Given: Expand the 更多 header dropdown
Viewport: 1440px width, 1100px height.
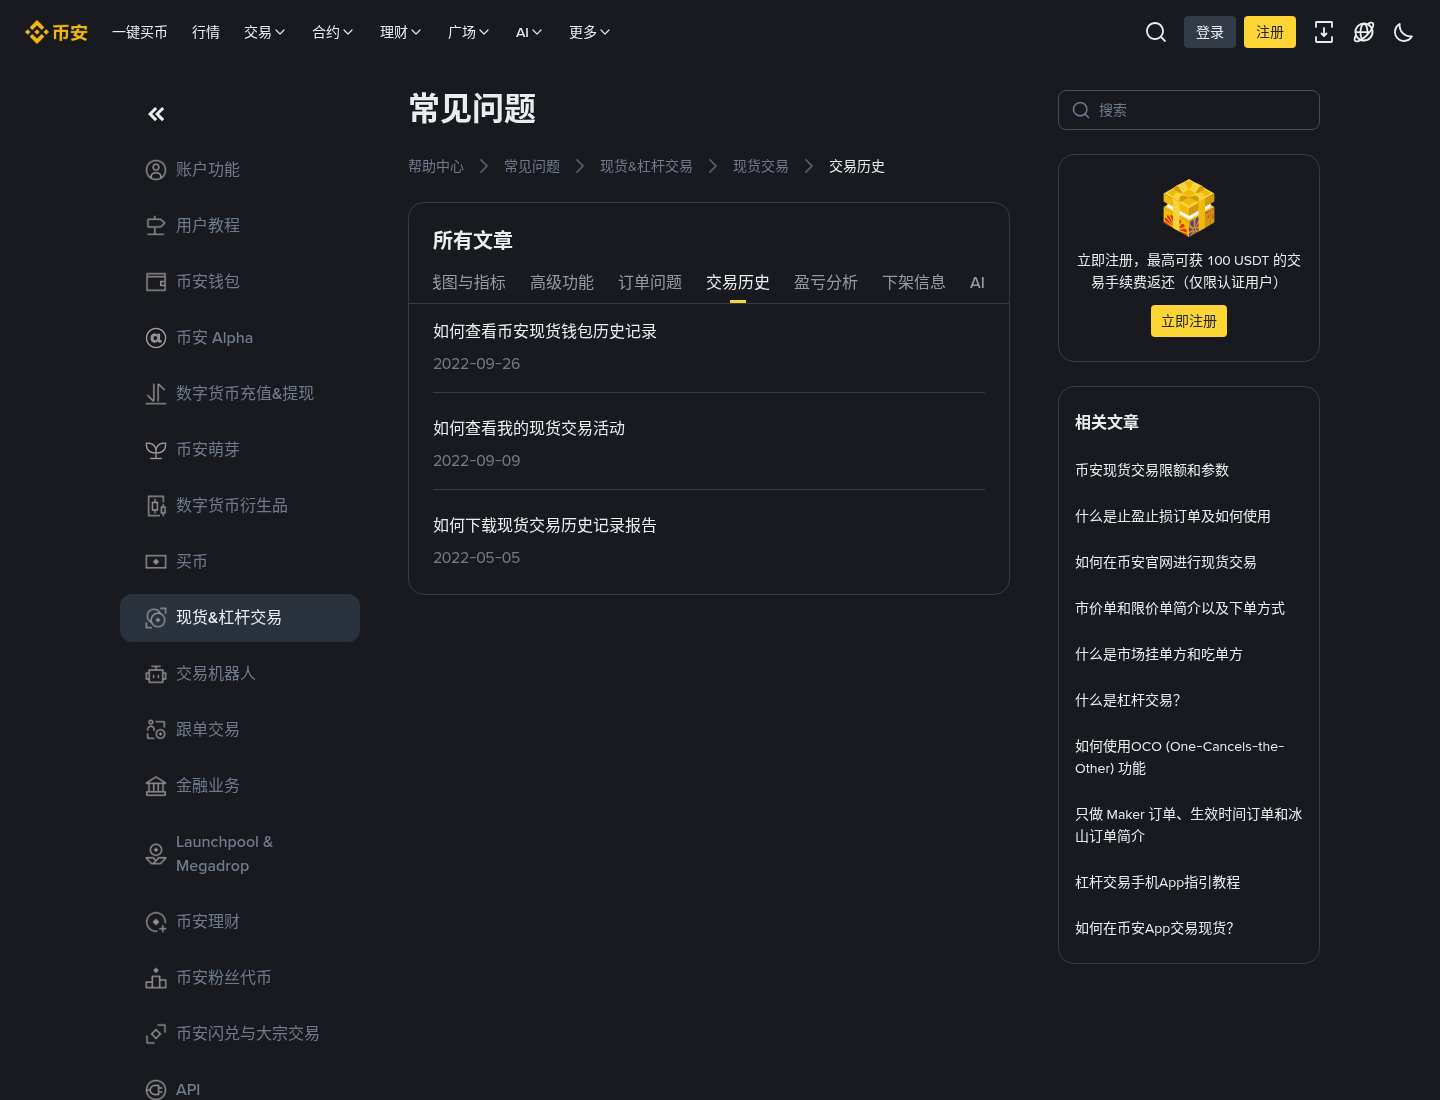Looking at the screenshot, I should tap(590, 32).
